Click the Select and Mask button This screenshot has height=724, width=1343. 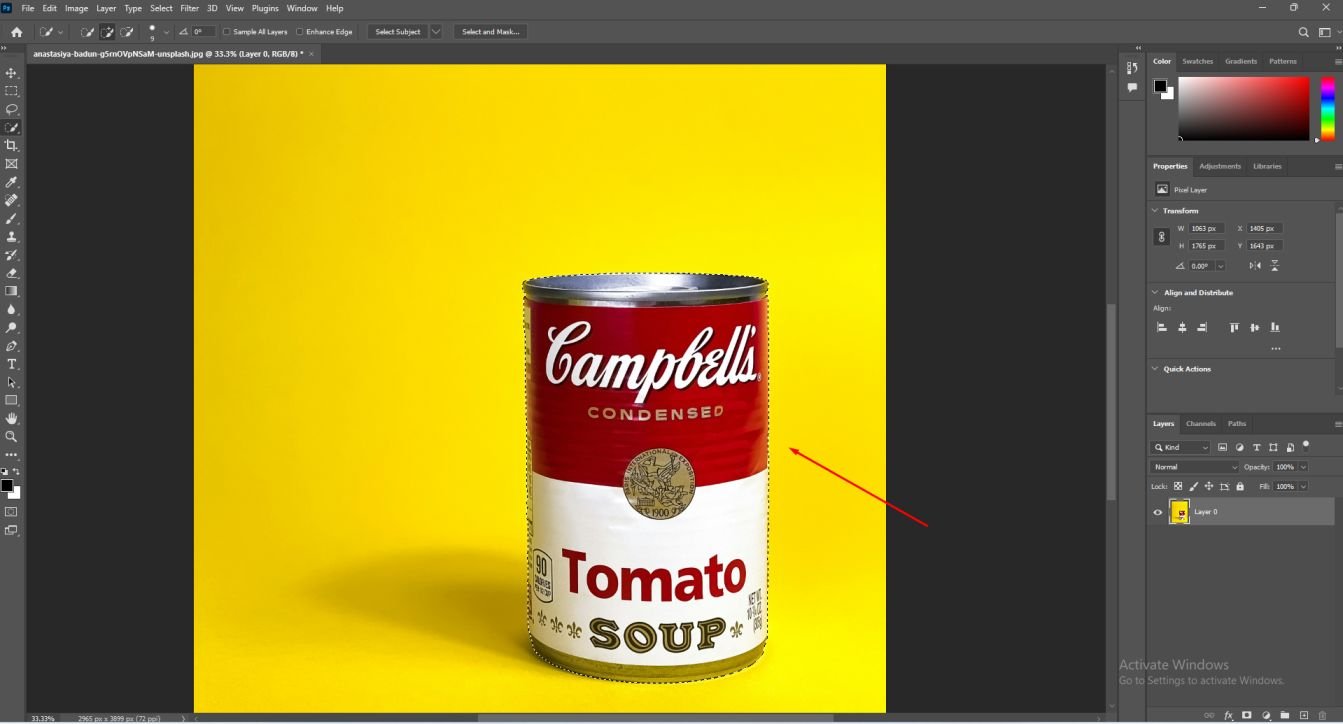coord(490,32)
